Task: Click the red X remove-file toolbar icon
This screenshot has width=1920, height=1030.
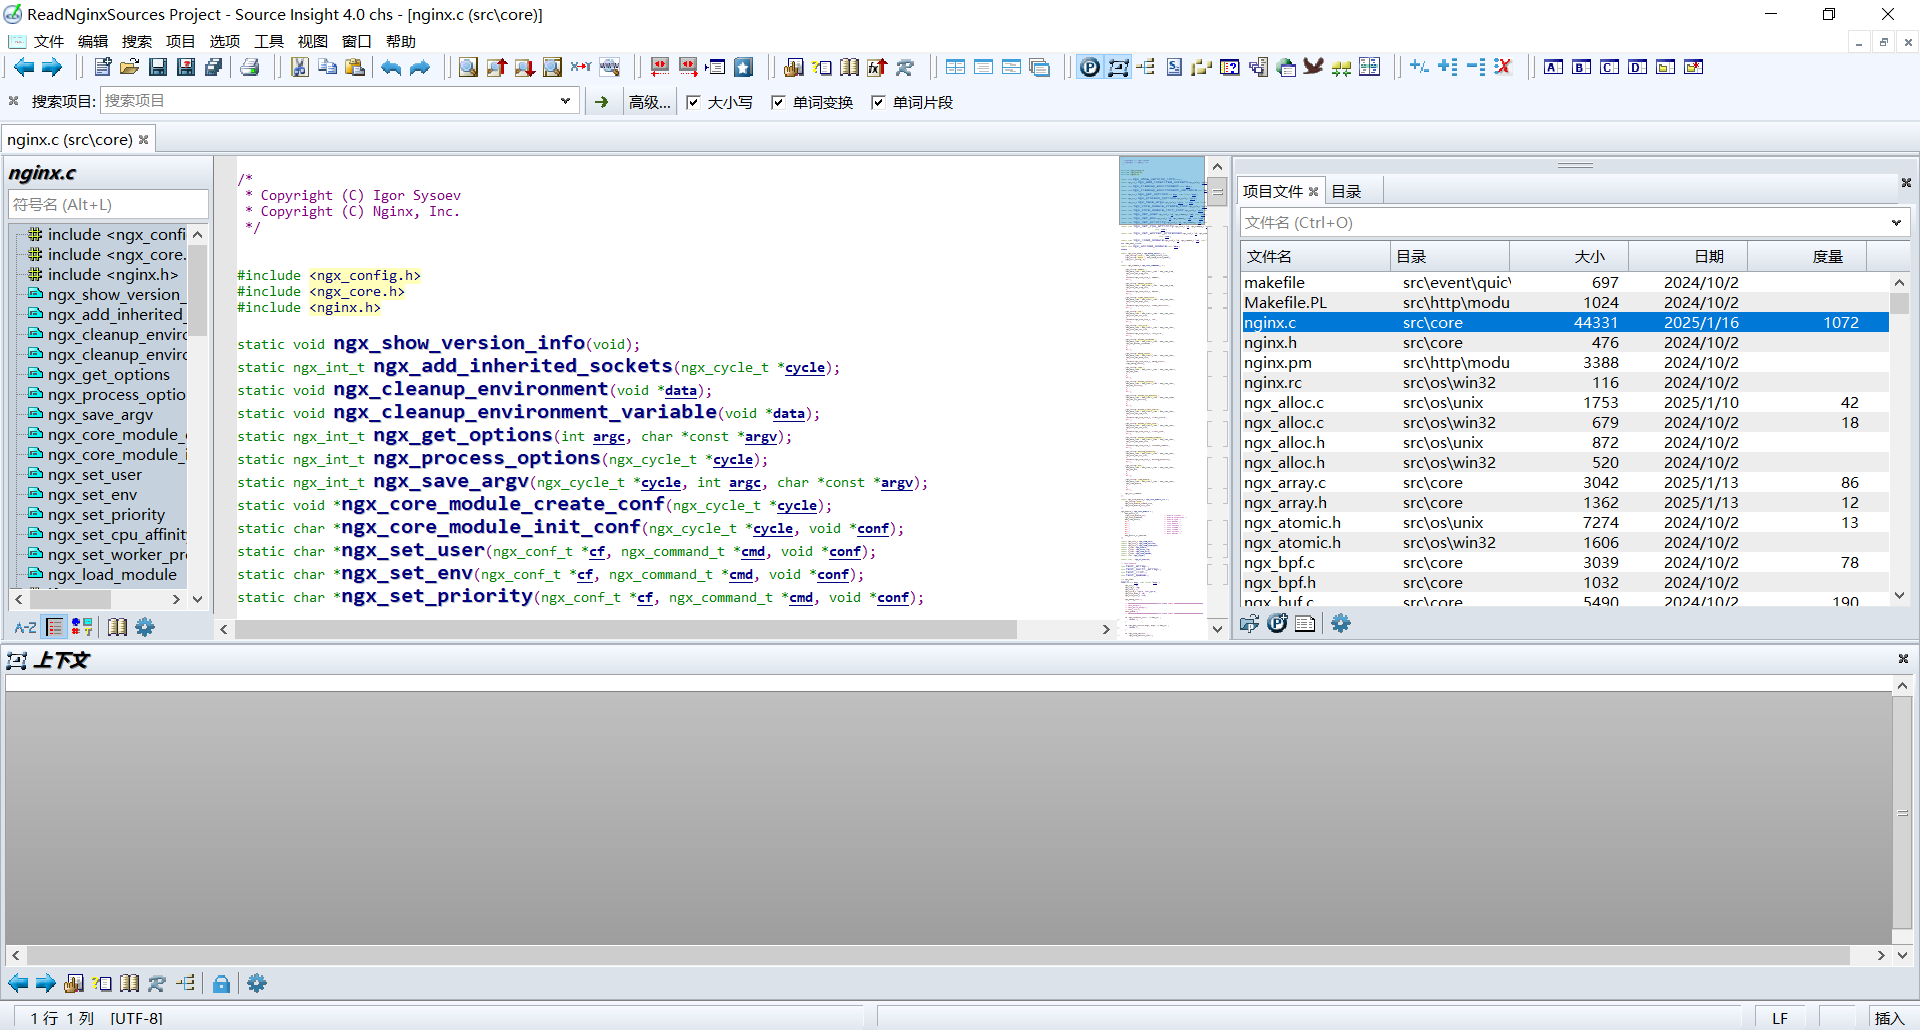Action: coord(1502,67)
